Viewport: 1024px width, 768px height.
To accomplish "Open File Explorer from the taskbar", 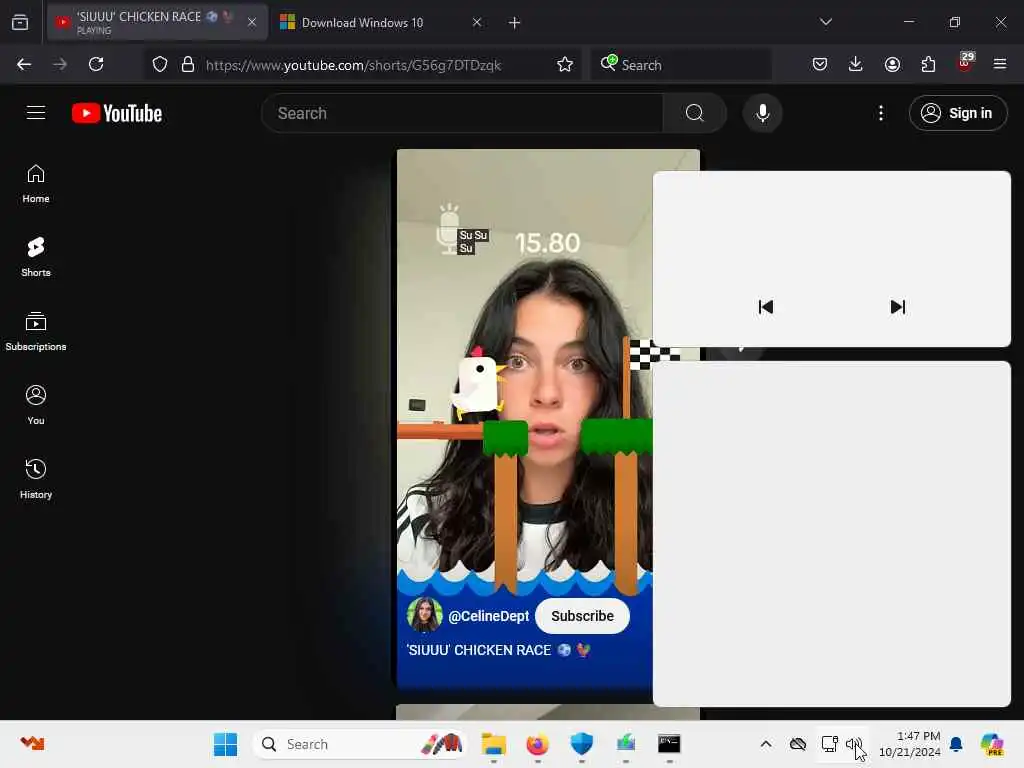I will coord(494,744).
